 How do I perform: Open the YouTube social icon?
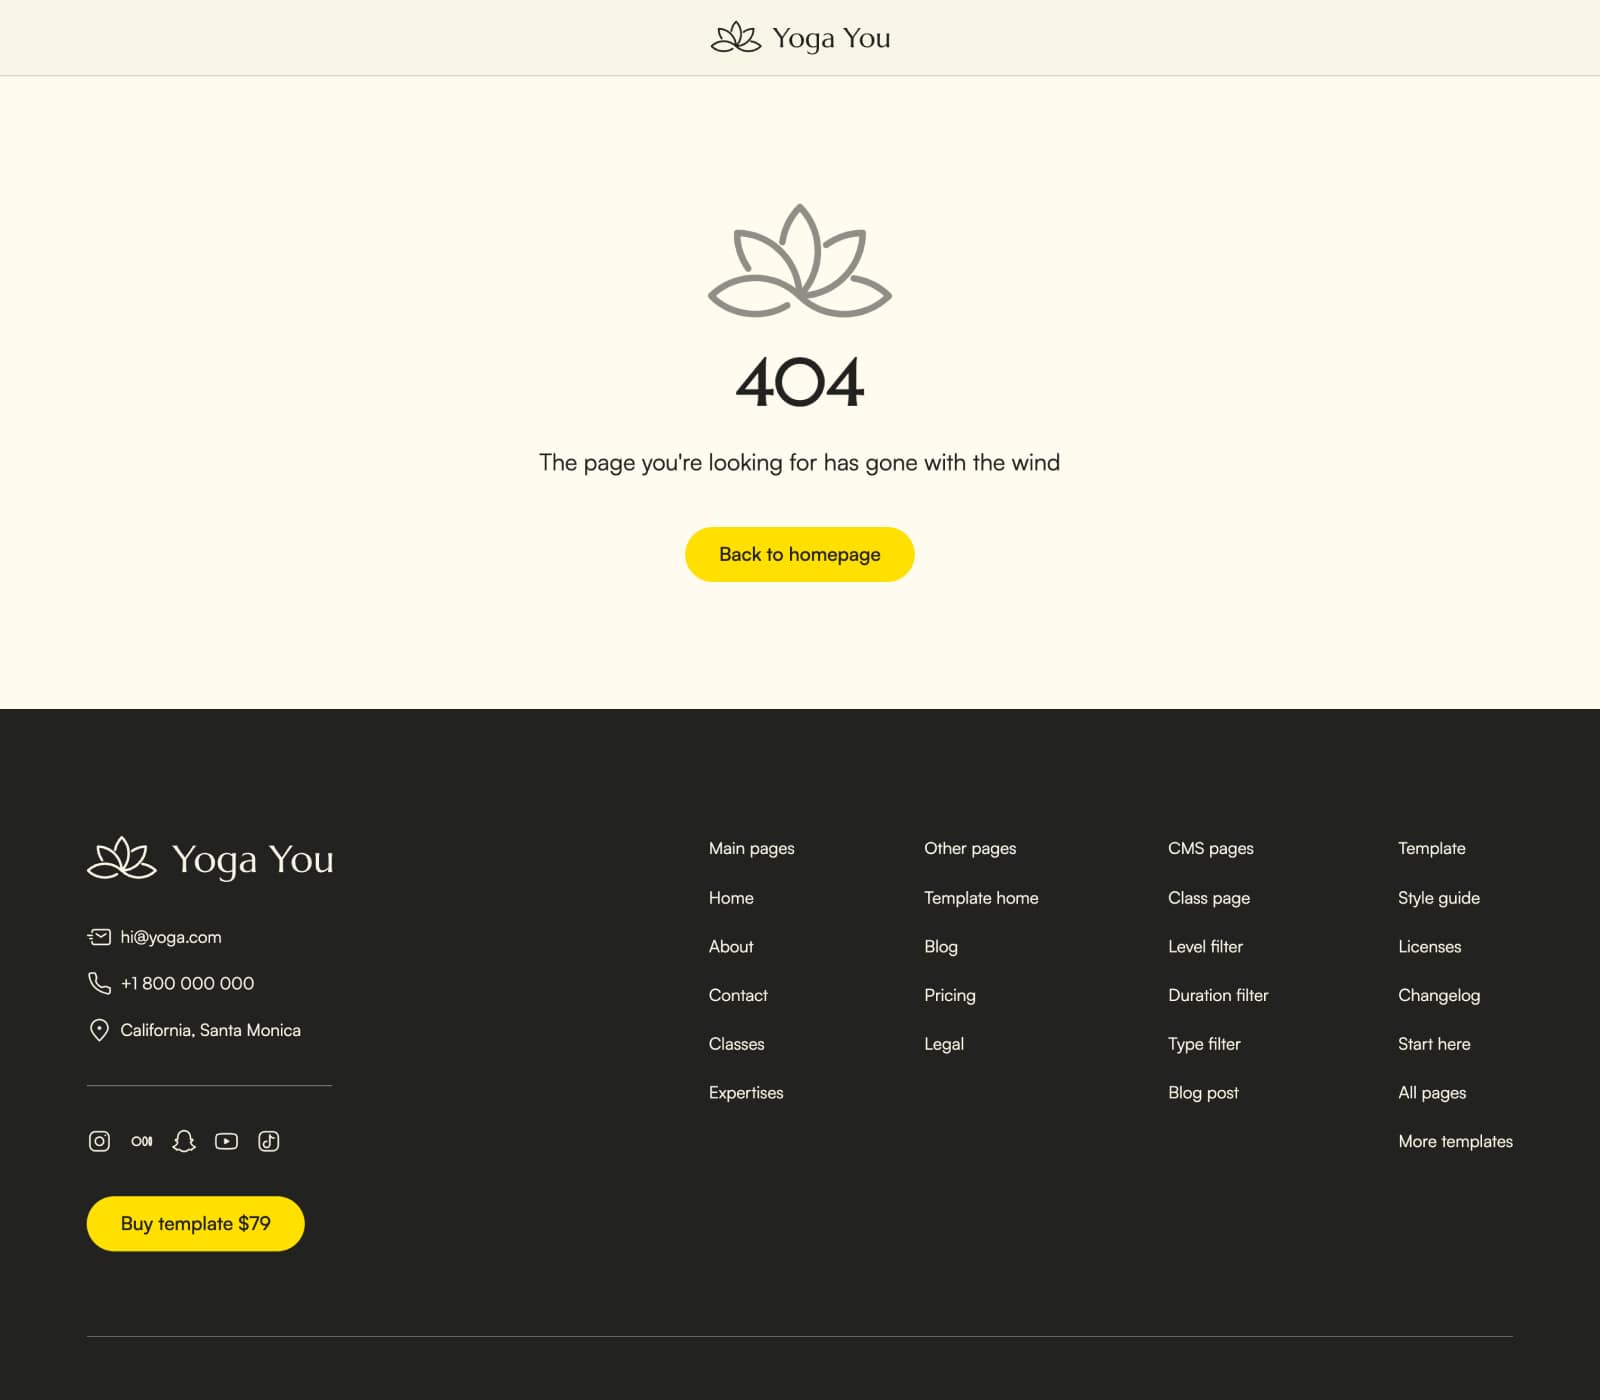226,1141
